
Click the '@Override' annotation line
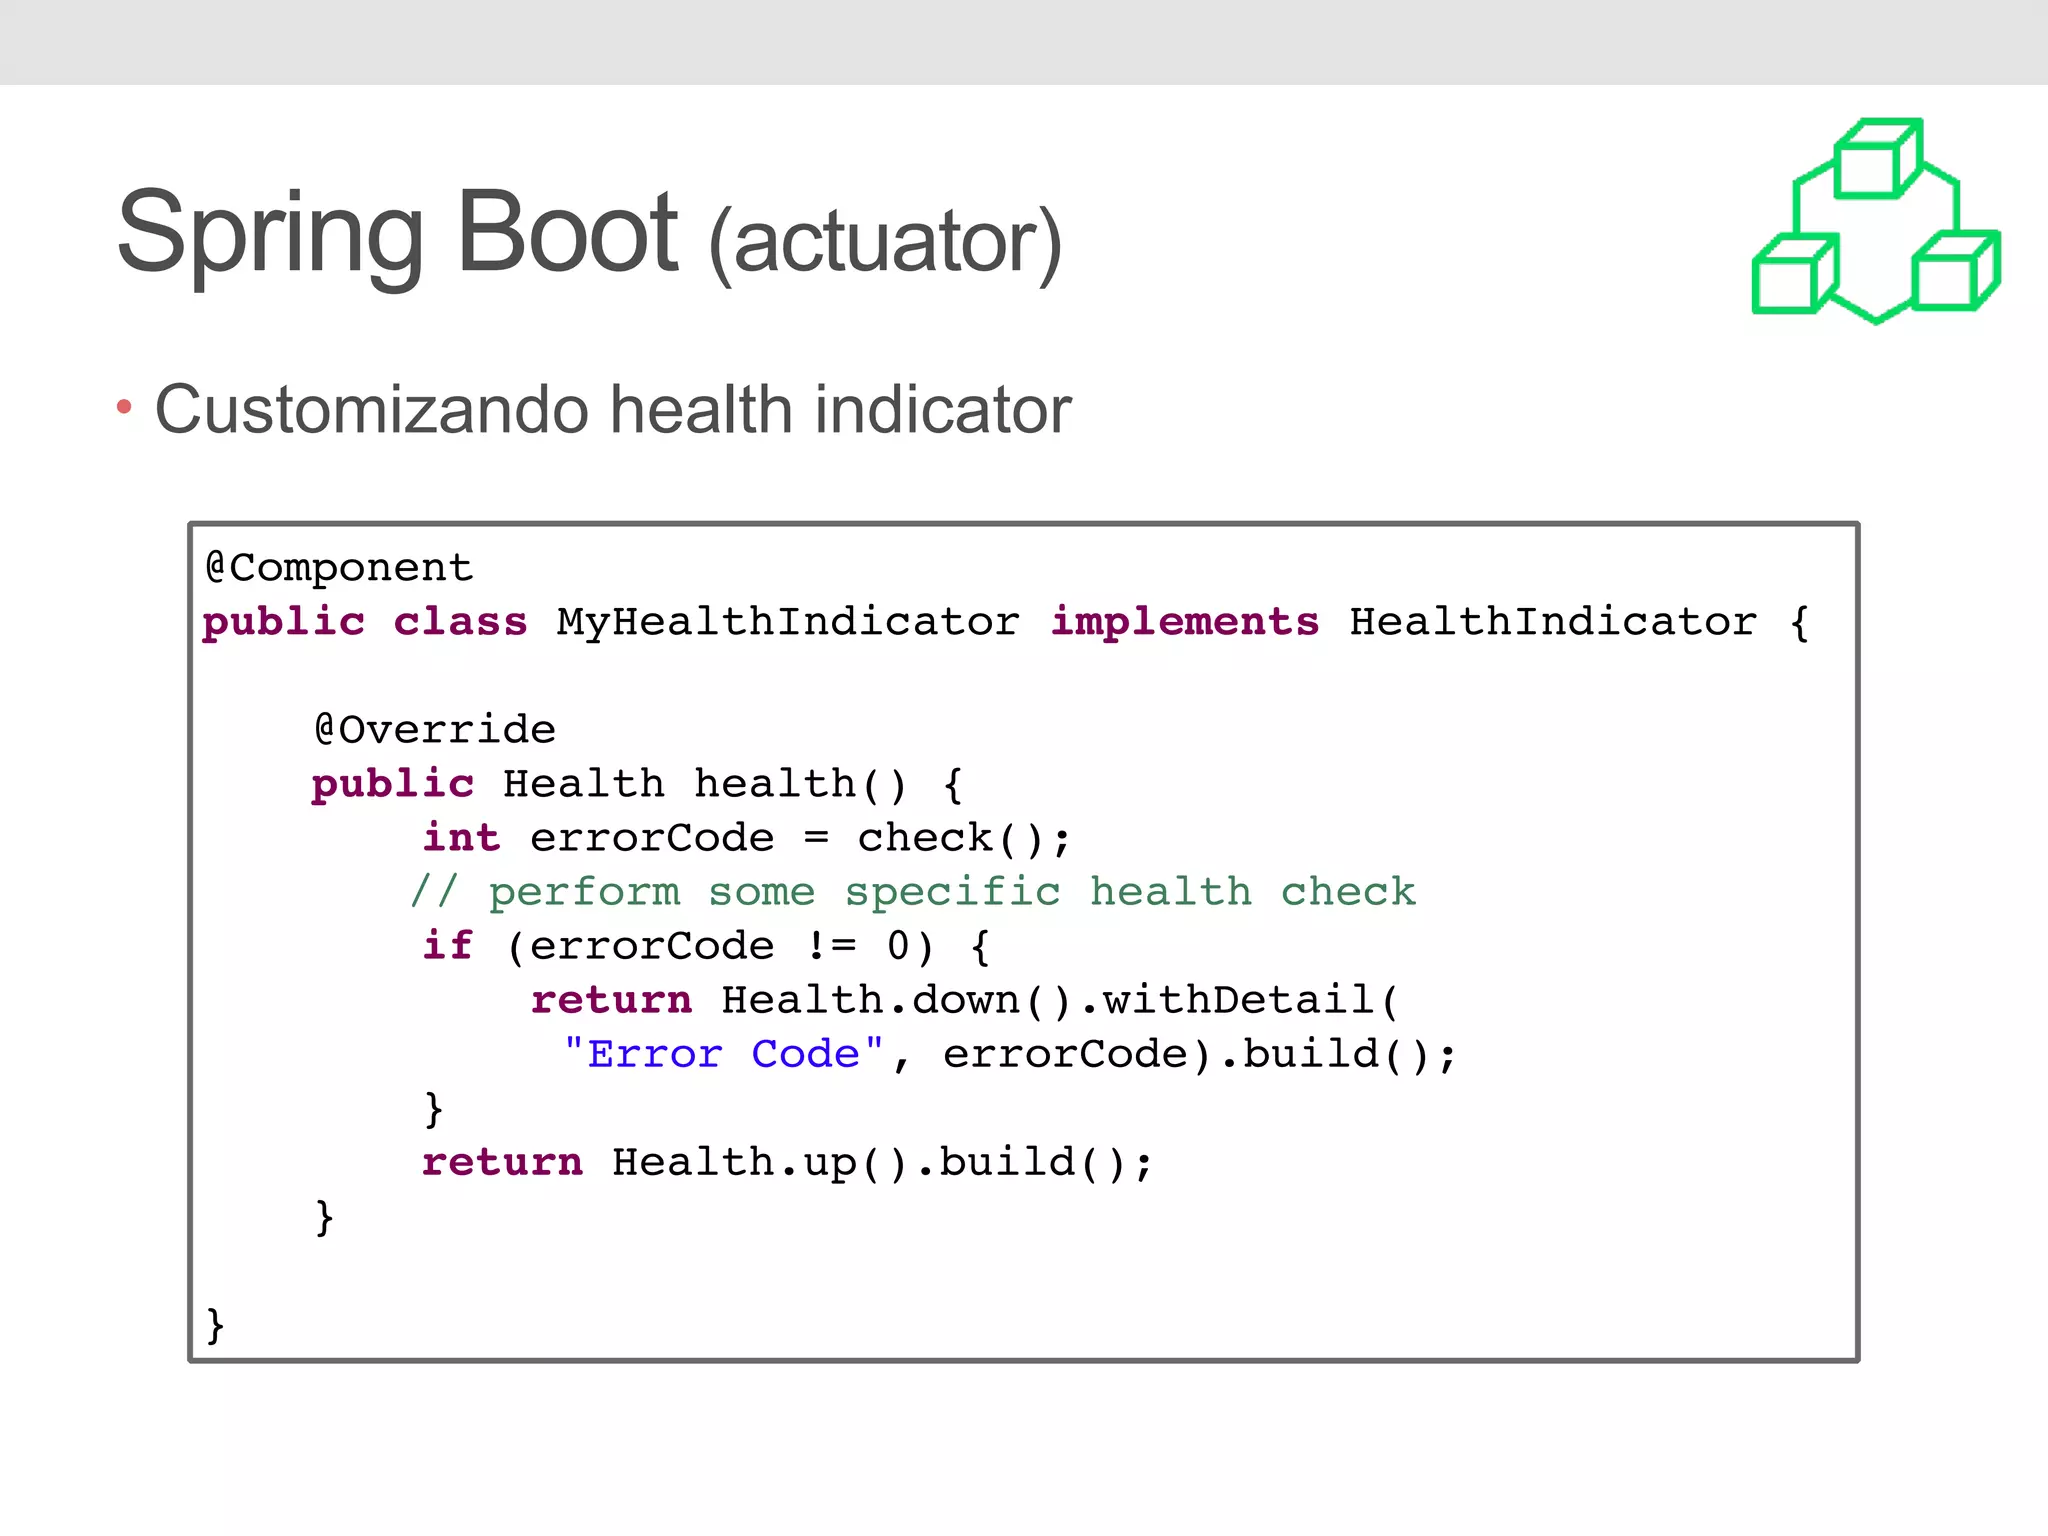coord(434,730)
